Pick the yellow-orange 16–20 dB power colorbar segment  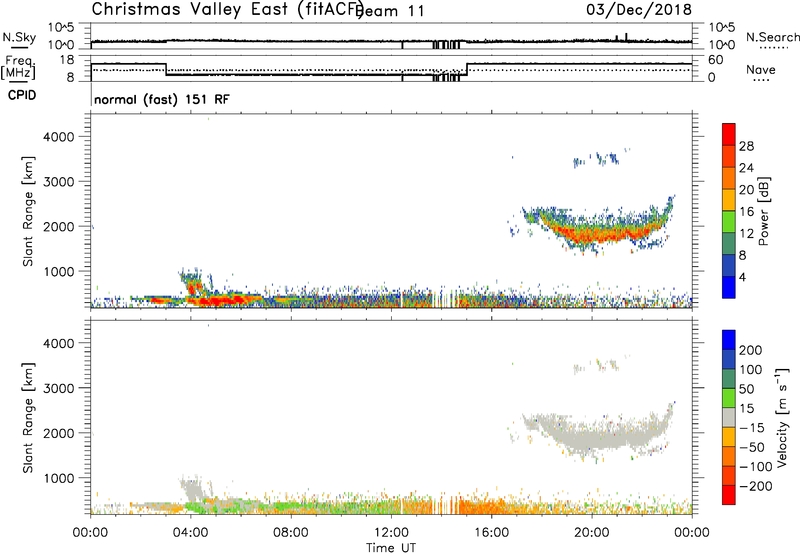(729, 200)
